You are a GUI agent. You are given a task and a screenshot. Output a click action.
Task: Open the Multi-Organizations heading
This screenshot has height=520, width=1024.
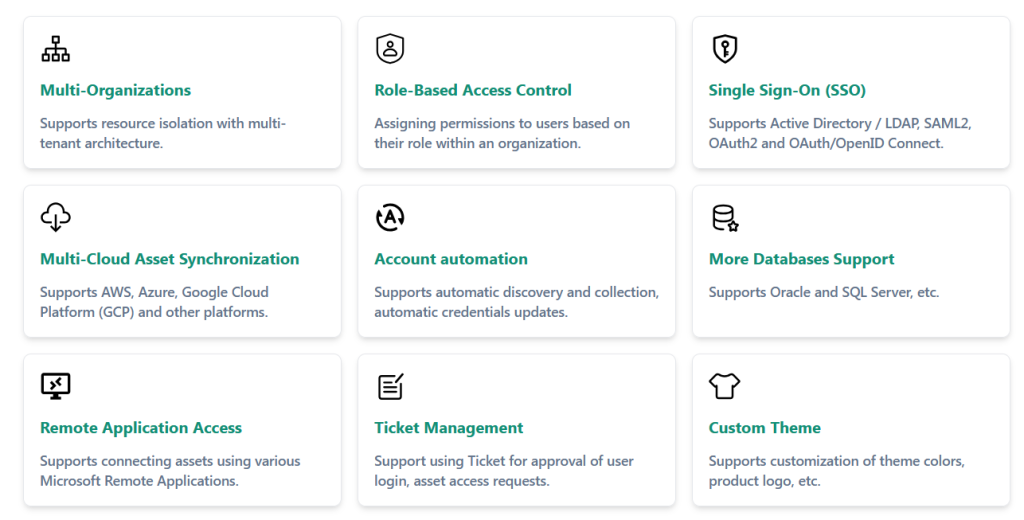pos(116,90)
